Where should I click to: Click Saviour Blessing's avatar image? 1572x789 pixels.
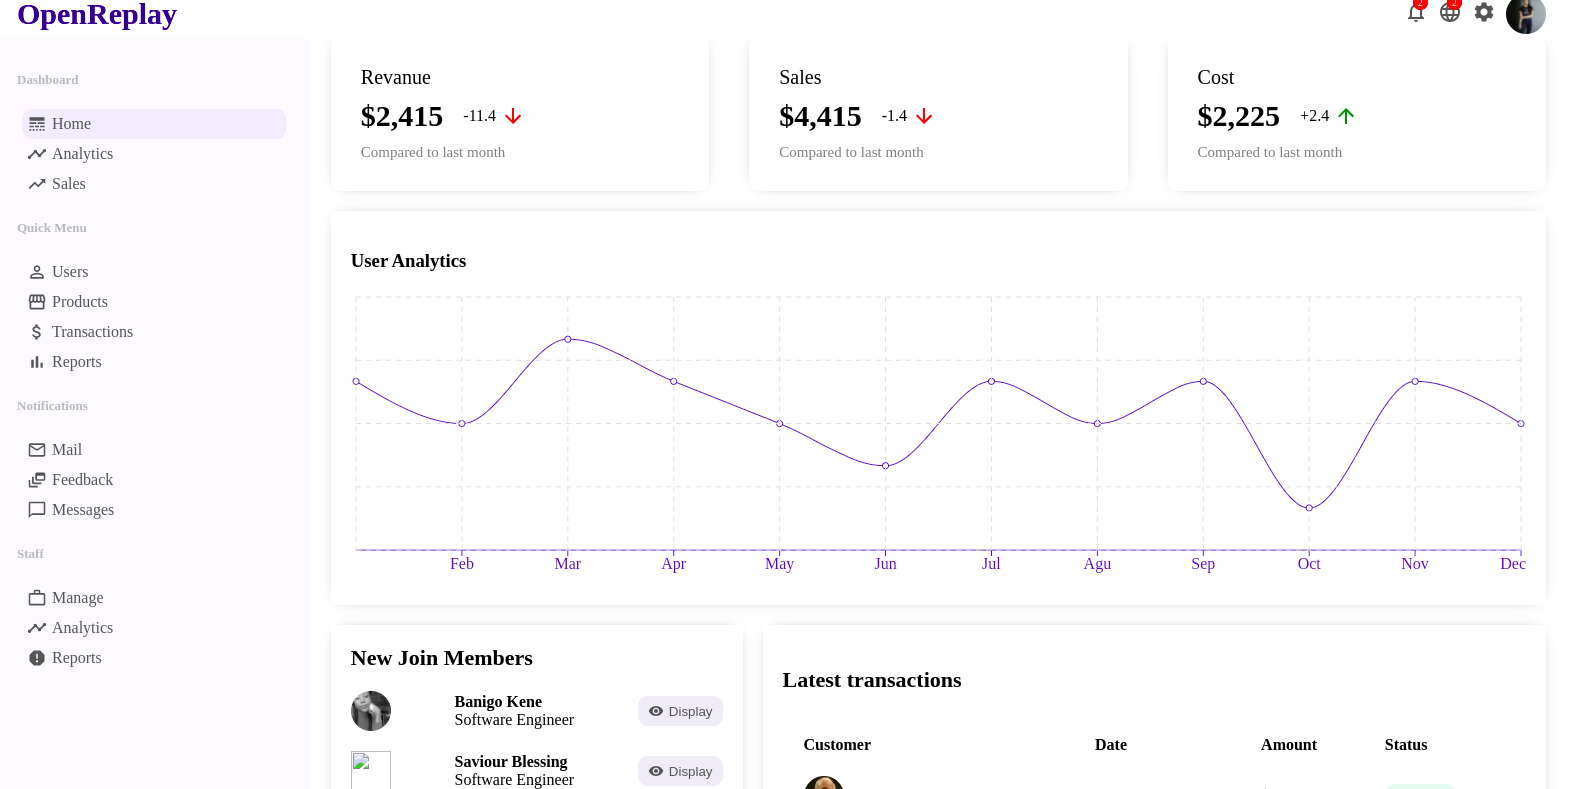(x=371, y=770)
